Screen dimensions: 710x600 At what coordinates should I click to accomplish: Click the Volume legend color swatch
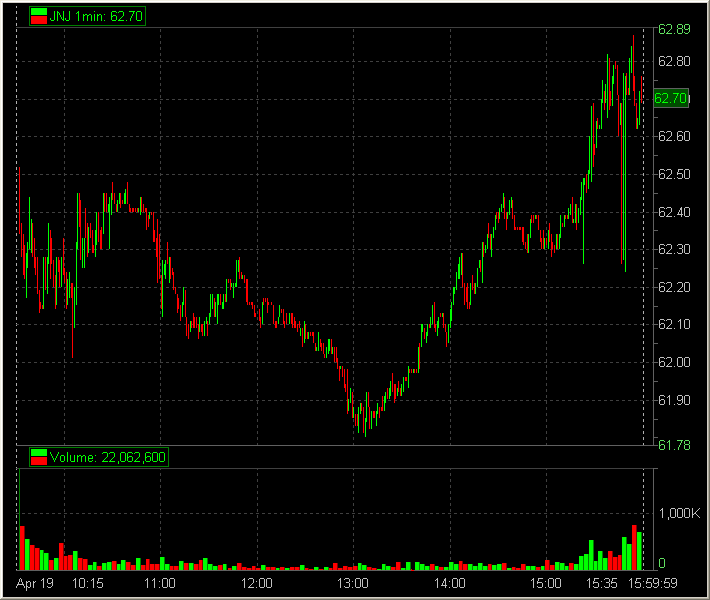[39, 457]
